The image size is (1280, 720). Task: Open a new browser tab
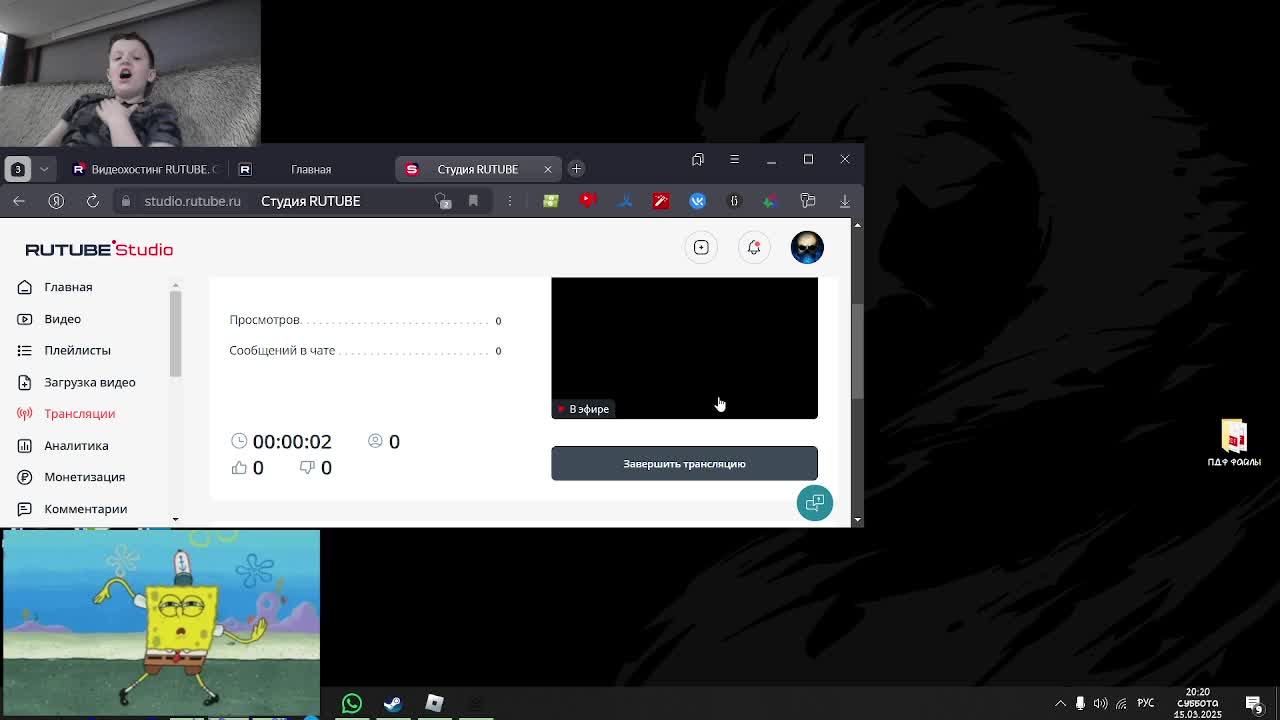click(576, 169)
